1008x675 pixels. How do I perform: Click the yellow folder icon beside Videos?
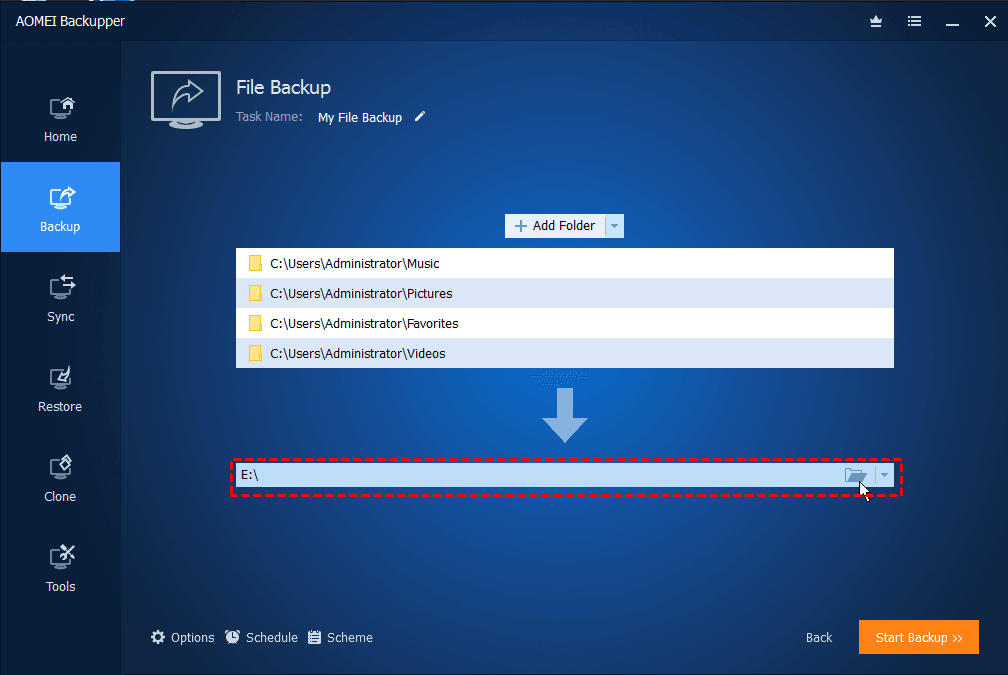coord(255,353)
